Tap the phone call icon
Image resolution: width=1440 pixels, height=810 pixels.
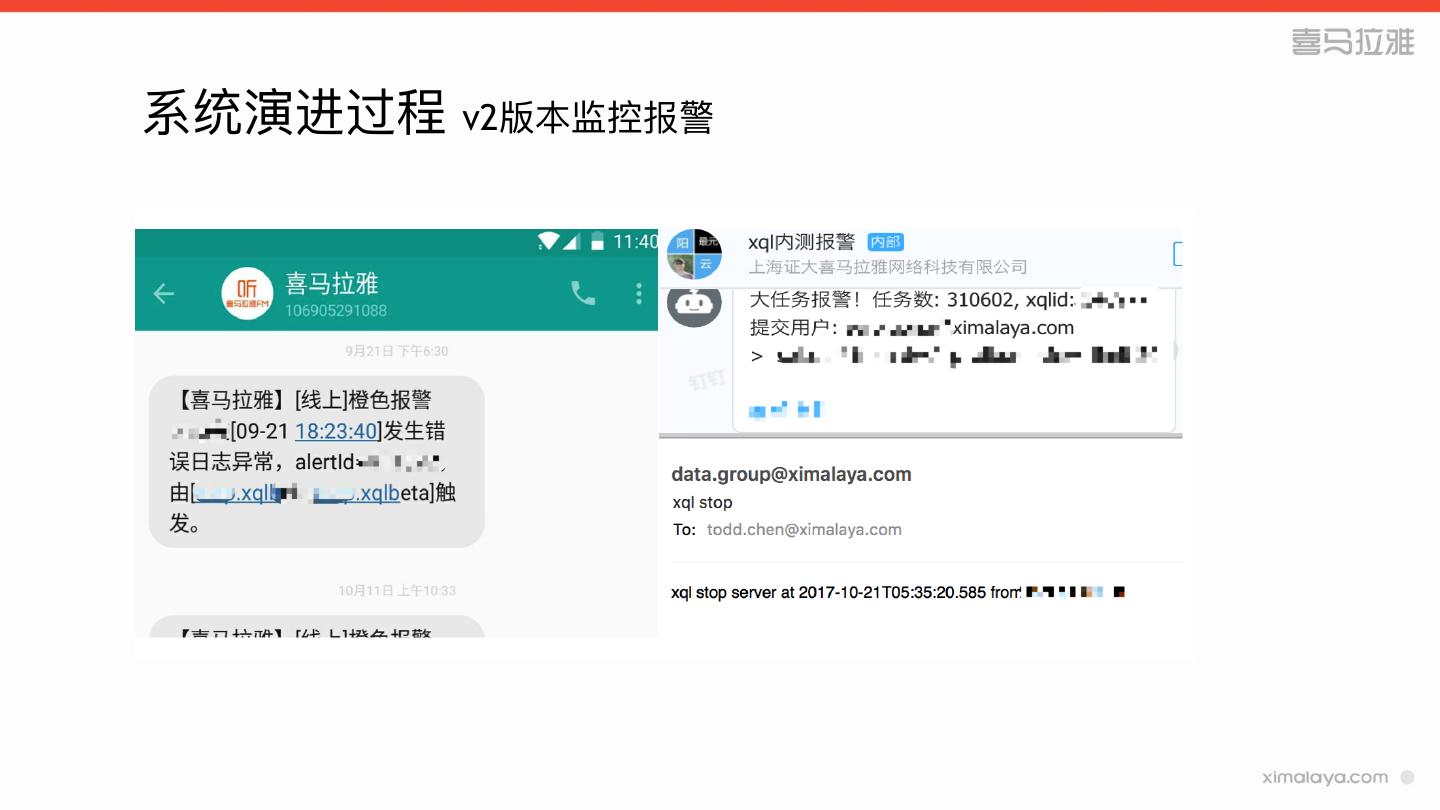583,292
